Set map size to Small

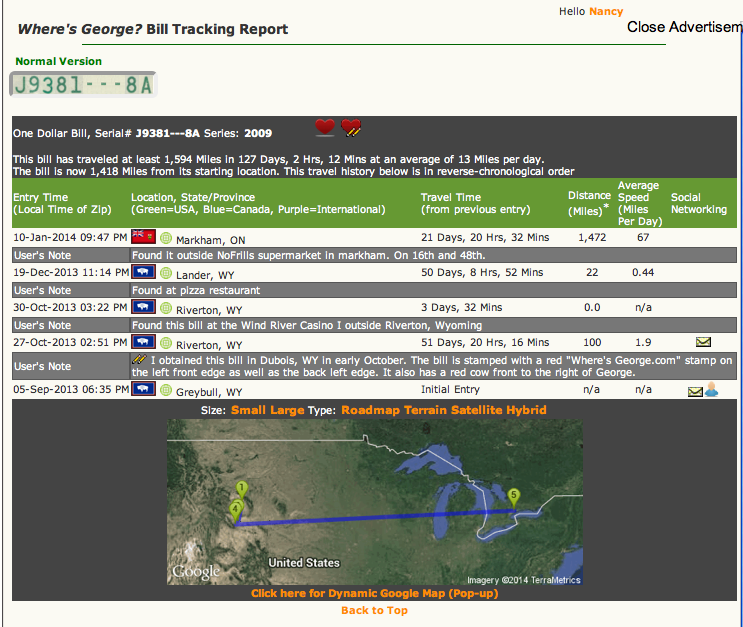click(x=248, y=410)
